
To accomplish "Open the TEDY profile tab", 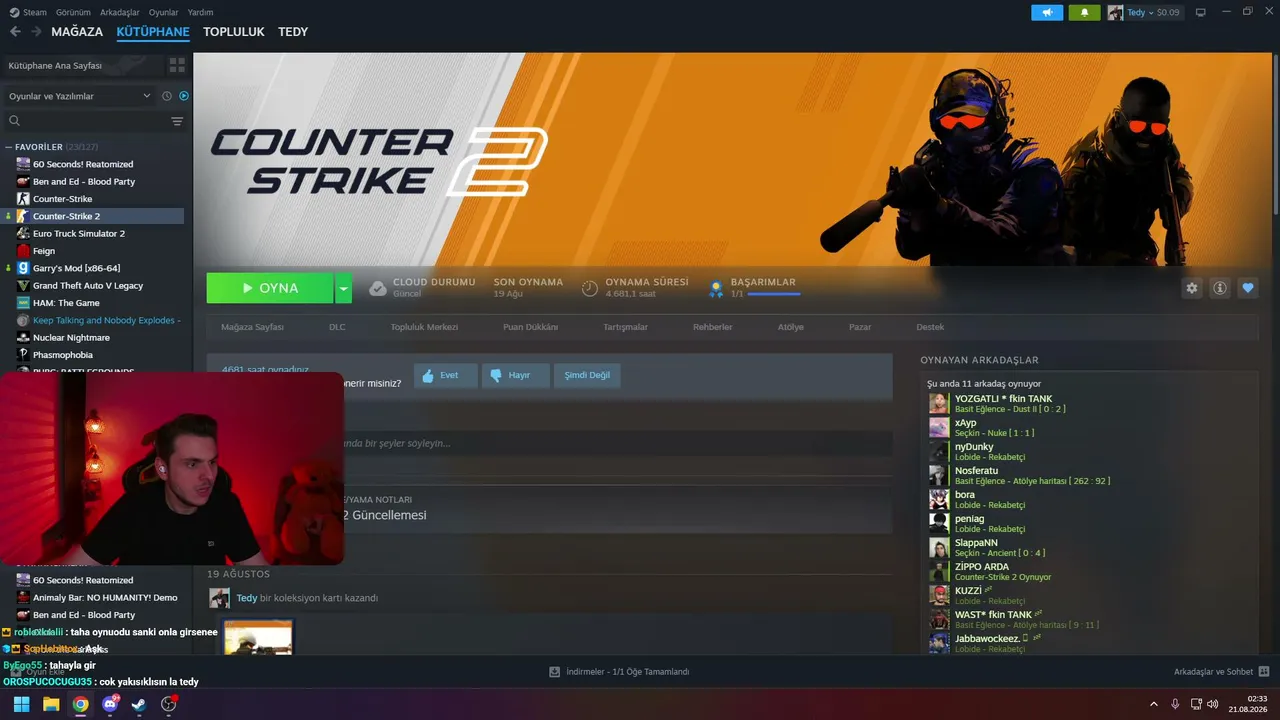I will coord(293,32).
